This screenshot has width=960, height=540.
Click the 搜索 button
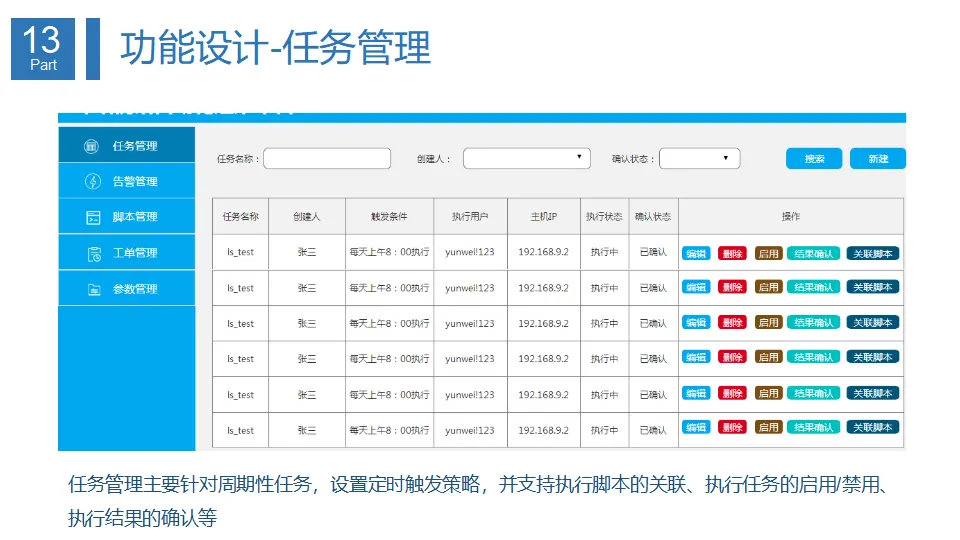pos(814,159)
